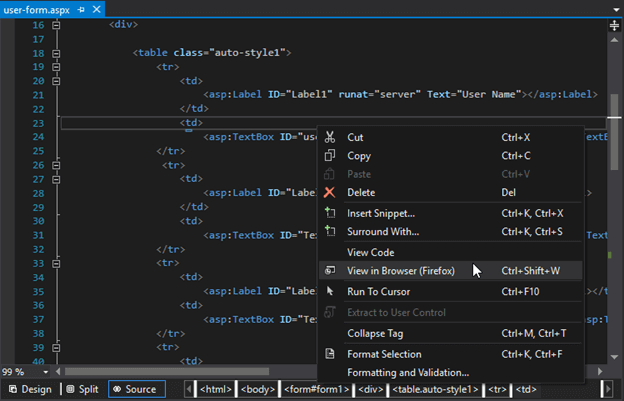Switch to Design view
Image resolution: width=624 pixels, height=401 pixels.
pos(30,389)
